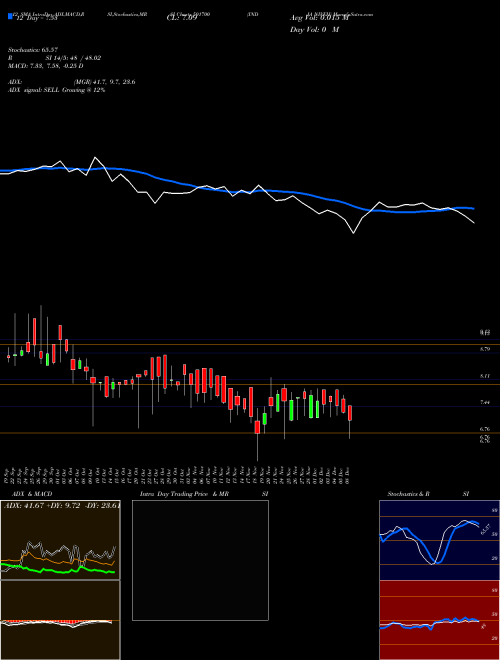
Task: Select the Avg Vol 0.015 M text
Action: click(x=319, y=18)
